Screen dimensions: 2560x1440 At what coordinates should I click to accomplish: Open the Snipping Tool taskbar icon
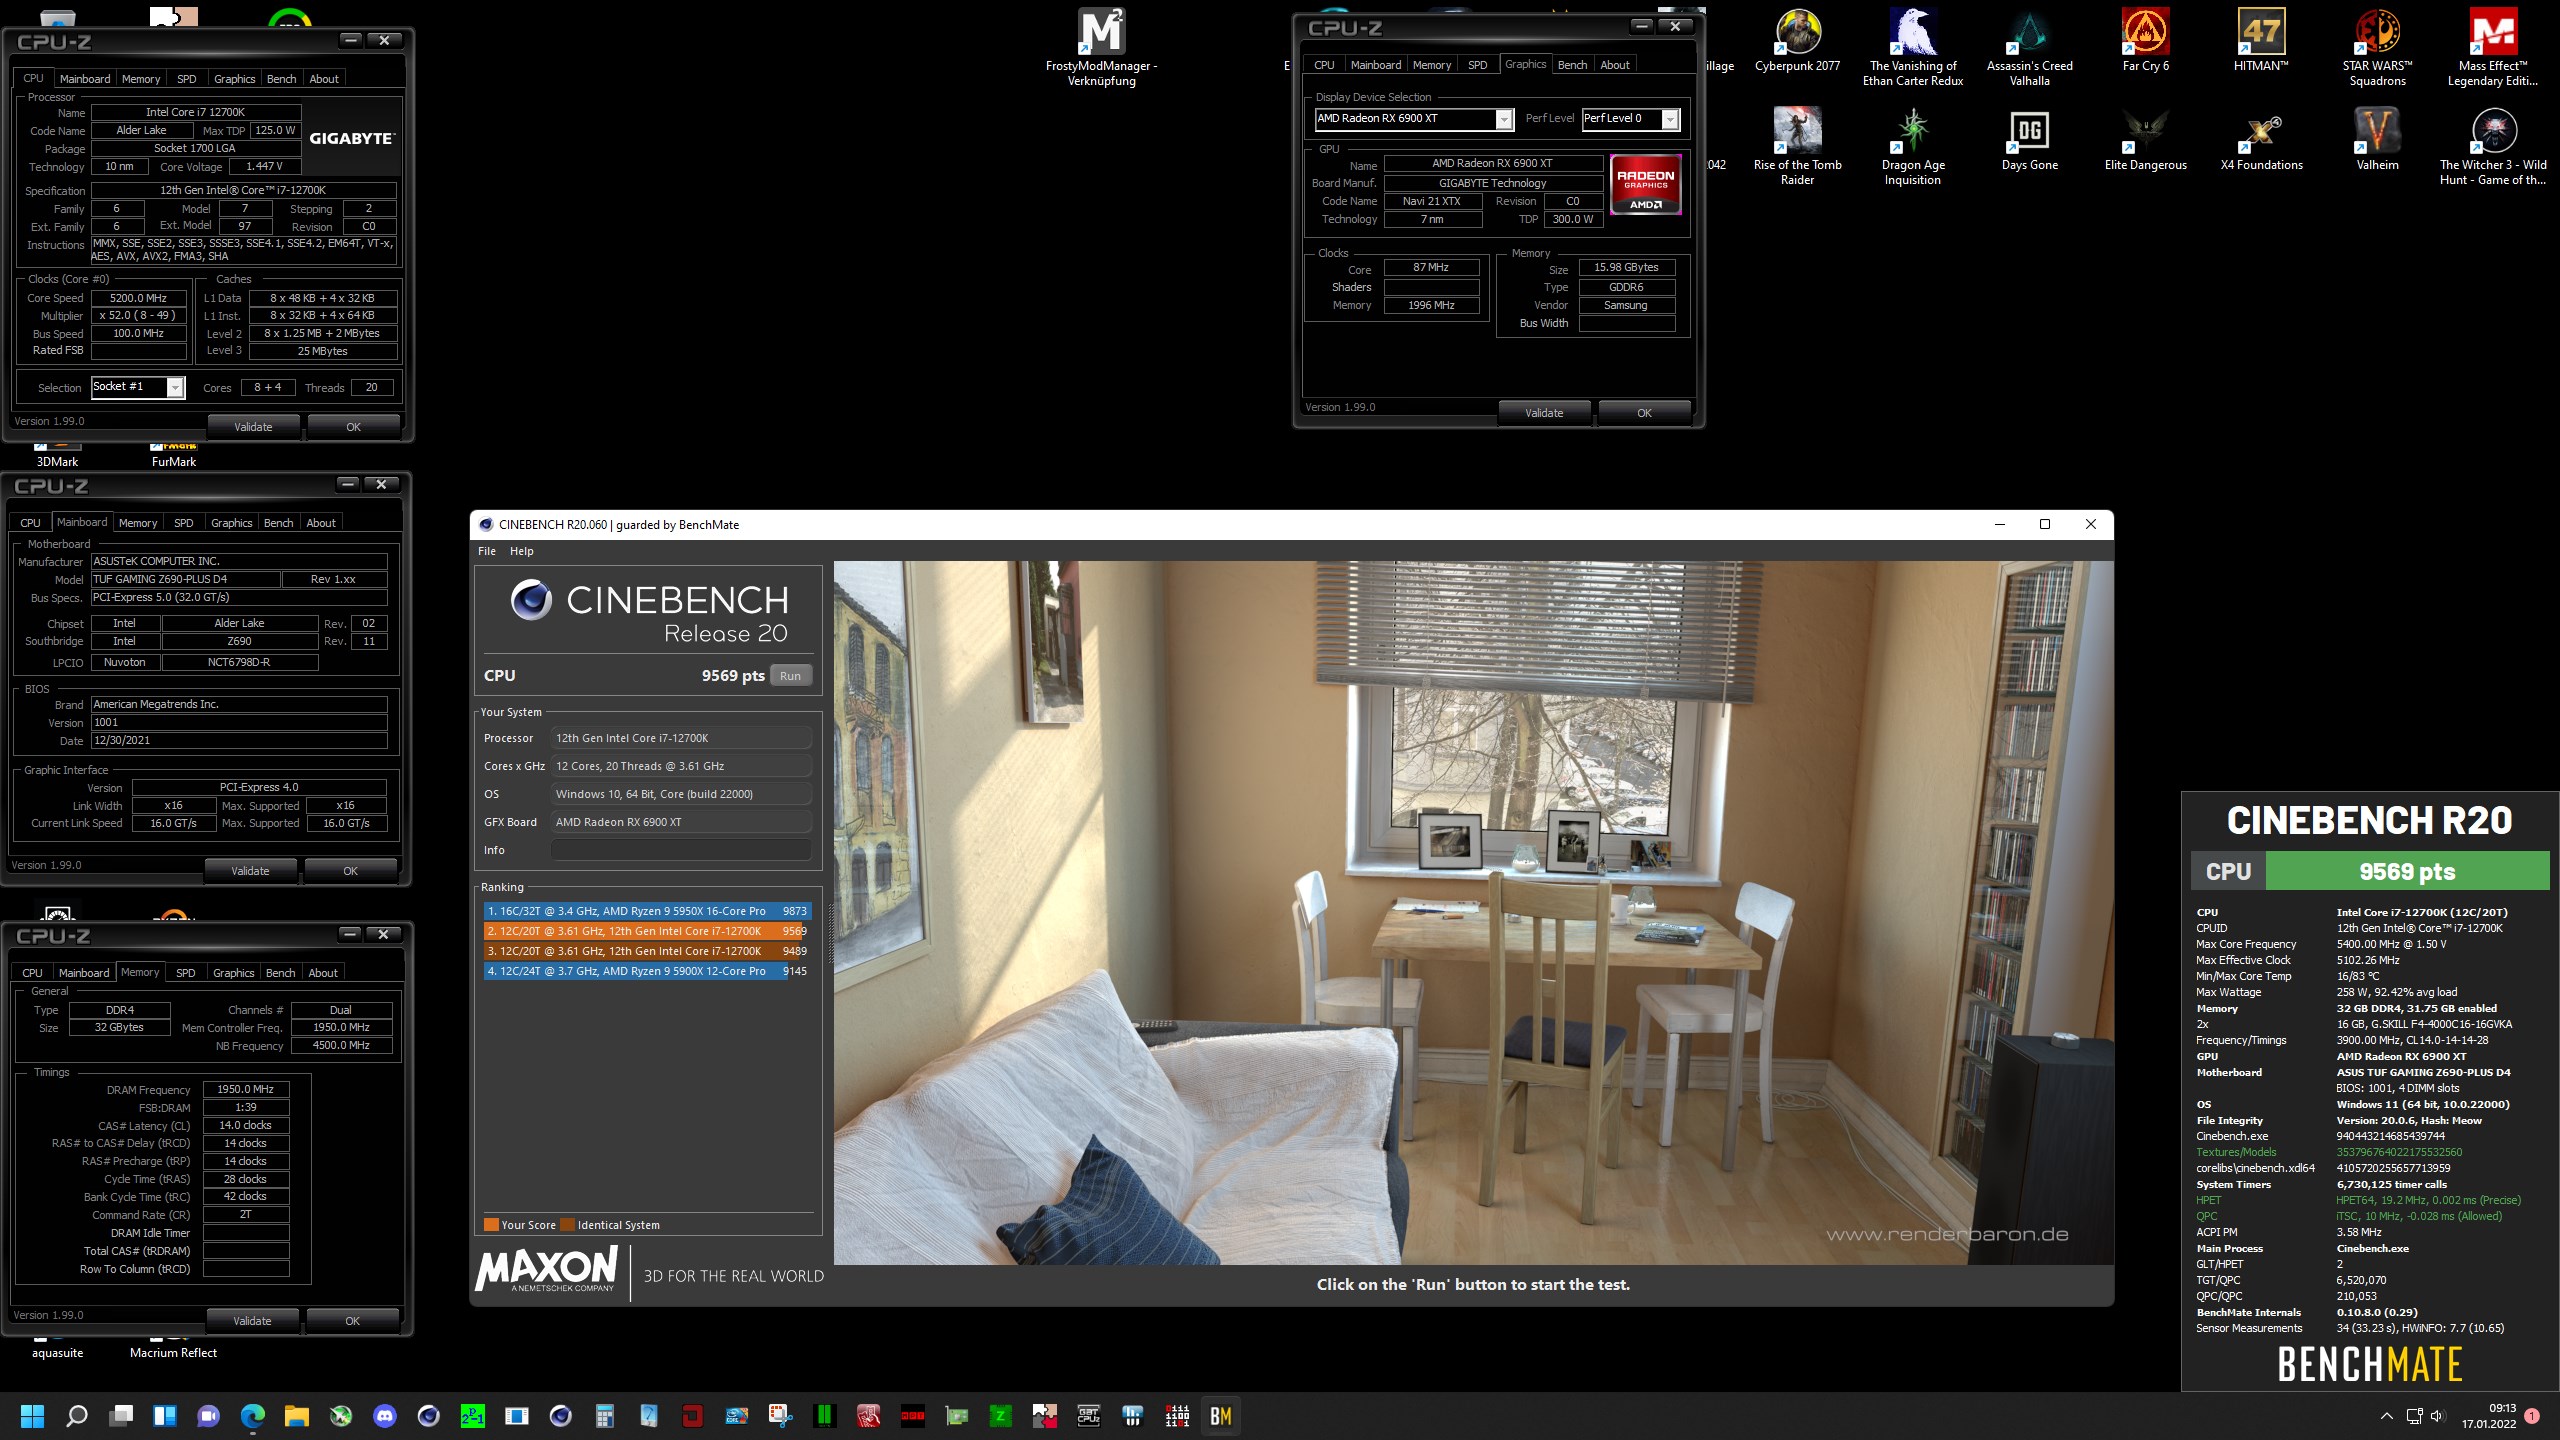click(x=781, y=1416)
